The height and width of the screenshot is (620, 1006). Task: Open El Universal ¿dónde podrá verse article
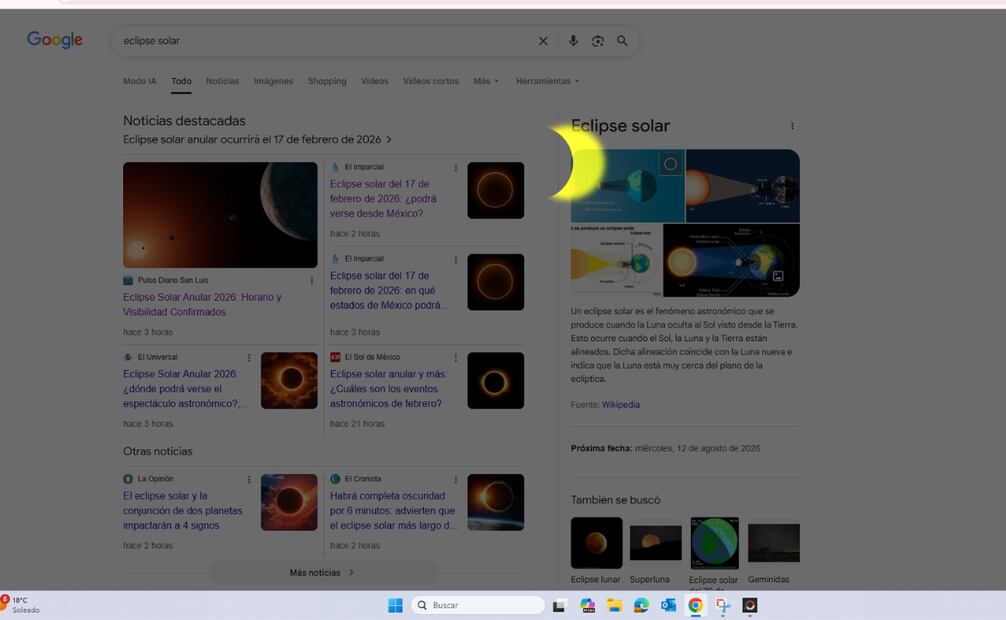(x=185, y=388)
